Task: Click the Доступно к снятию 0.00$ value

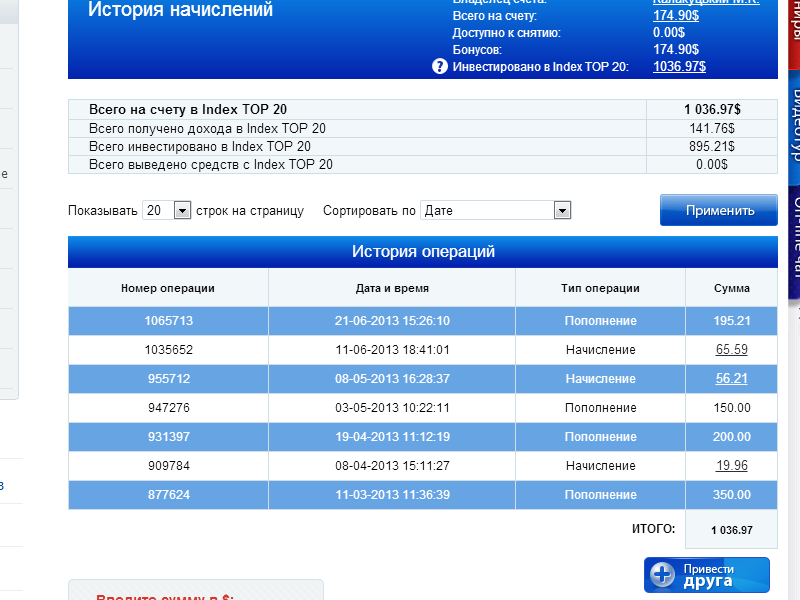Action: coord(669,33)
